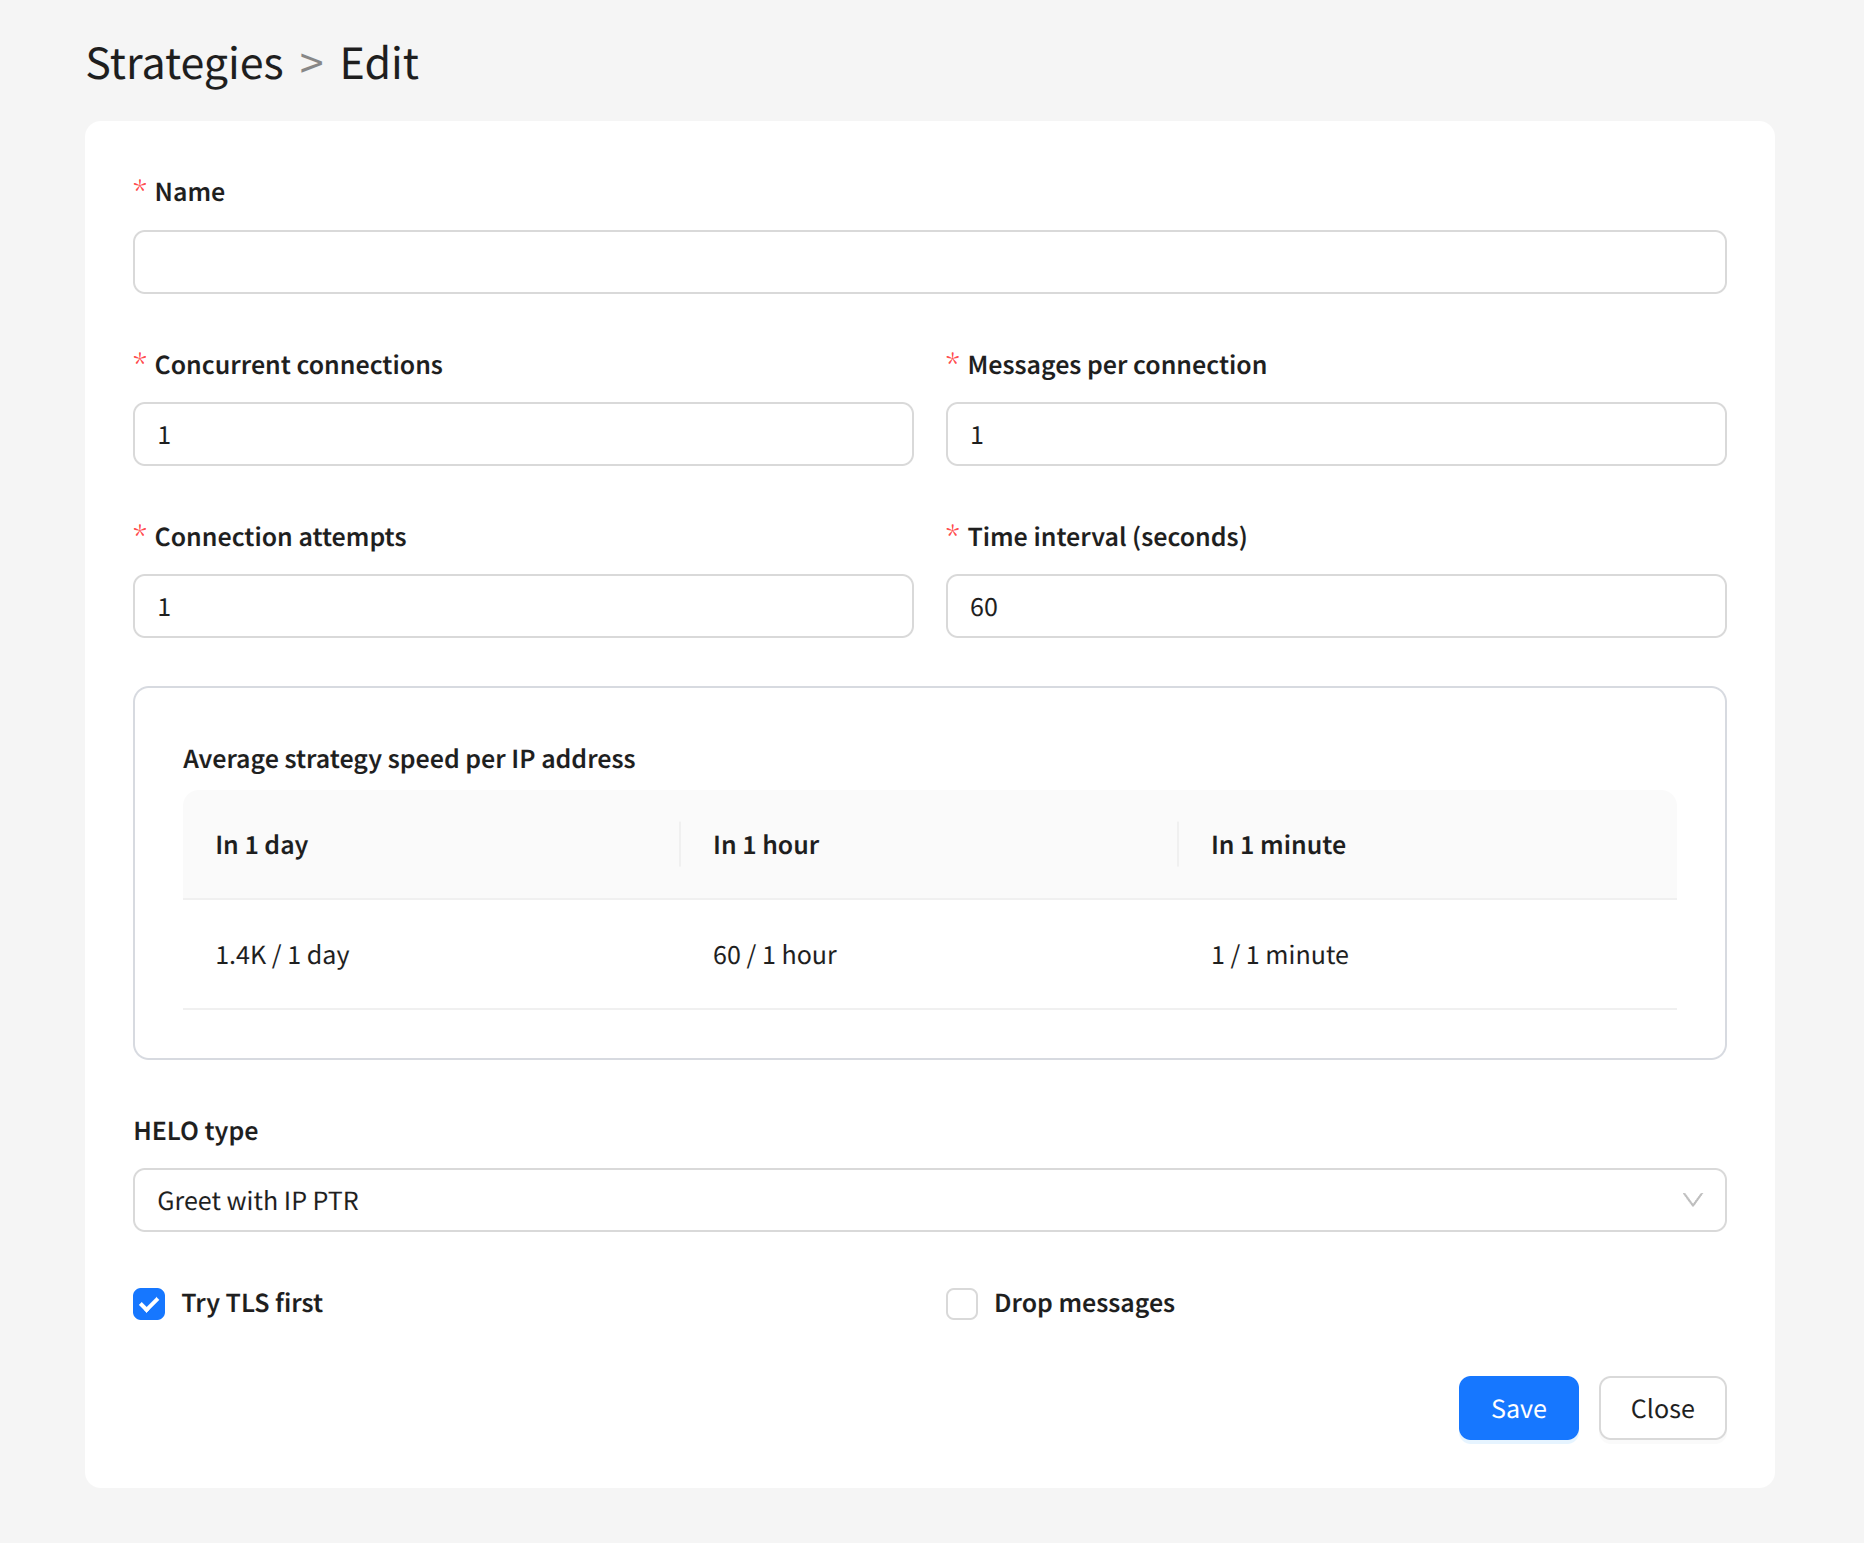Click the '1 / 1 minute' table cell
This screenshot has height=1543, width=1864.
pyautogui.click(x=1280, y=955)
